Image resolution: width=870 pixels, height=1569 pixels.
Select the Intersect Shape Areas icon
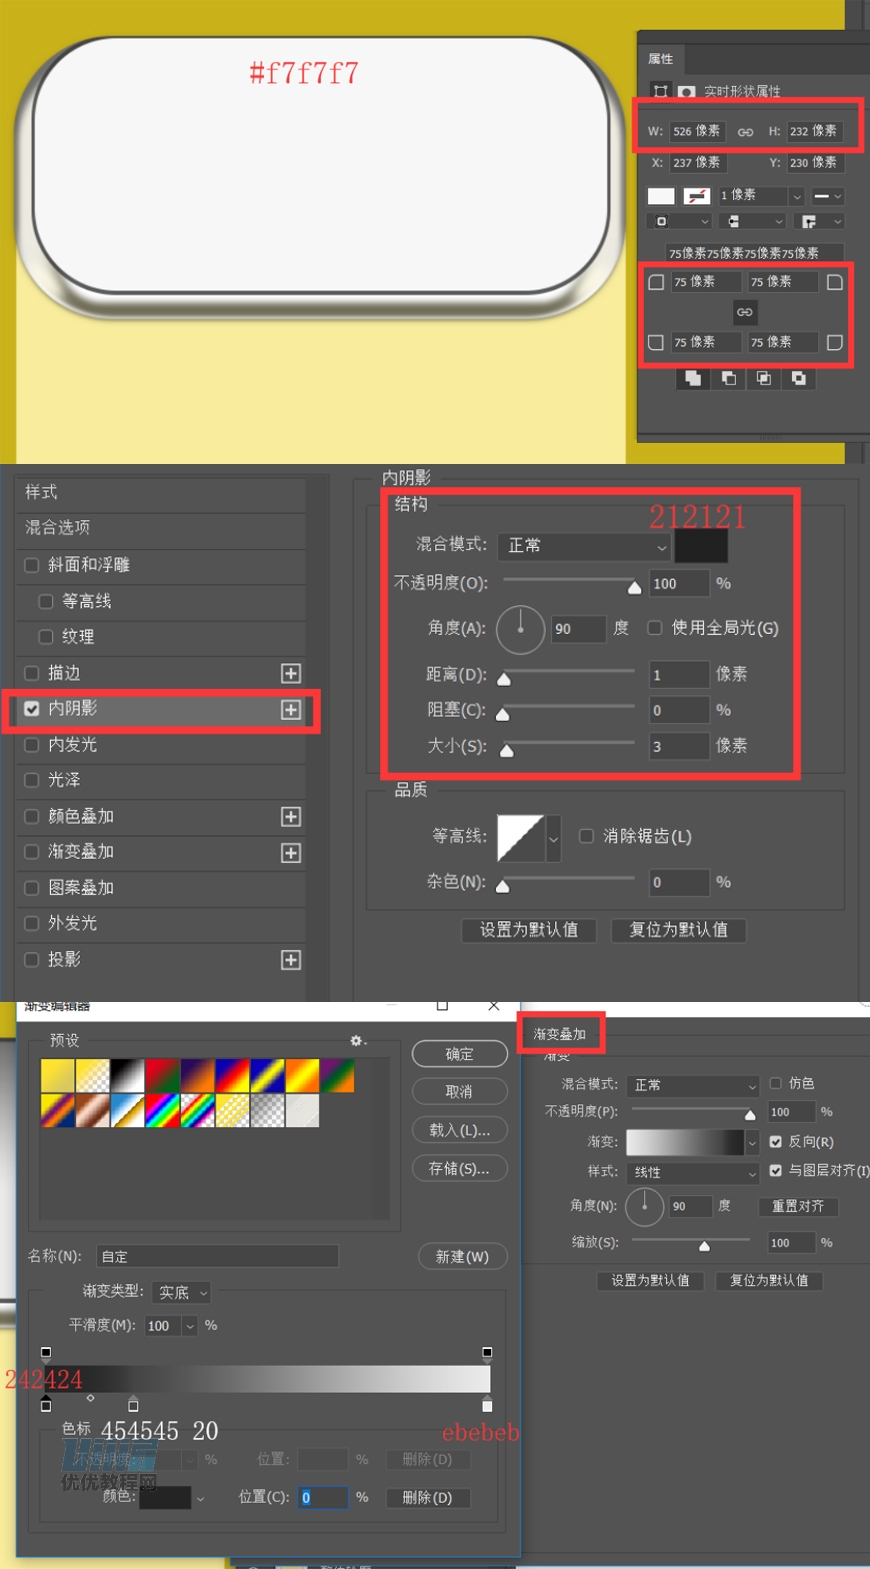(x=763, y=378)
